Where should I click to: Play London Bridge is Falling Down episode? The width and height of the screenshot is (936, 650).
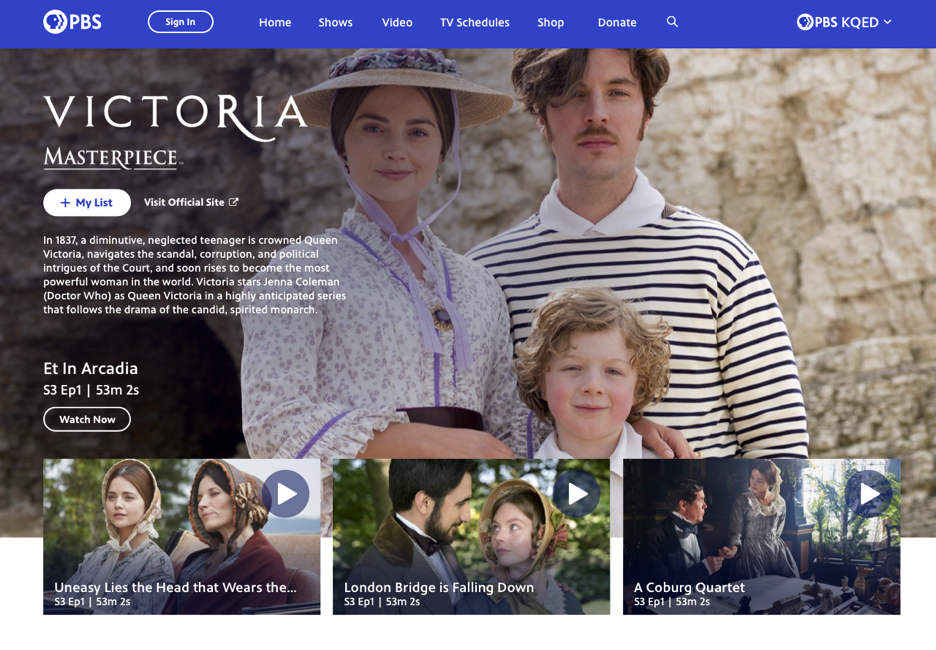(x=576, y=494)
